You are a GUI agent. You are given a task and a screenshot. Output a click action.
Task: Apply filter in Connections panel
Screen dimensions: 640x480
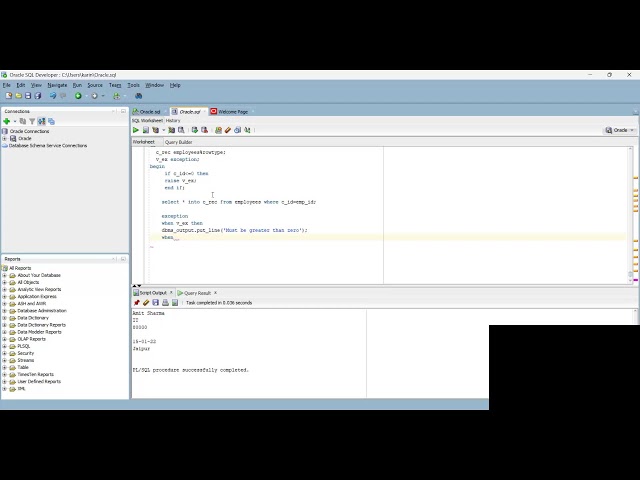click(32, 121)
